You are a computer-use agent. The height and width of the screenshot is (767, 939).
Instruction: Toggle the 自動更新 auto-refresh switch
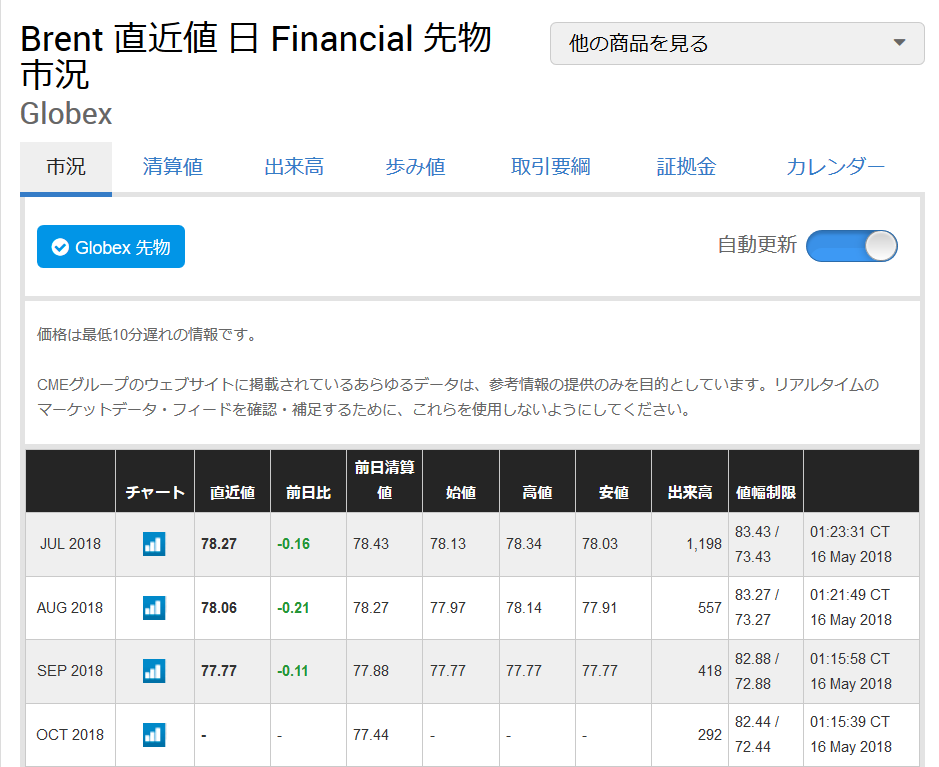[852, 246]
